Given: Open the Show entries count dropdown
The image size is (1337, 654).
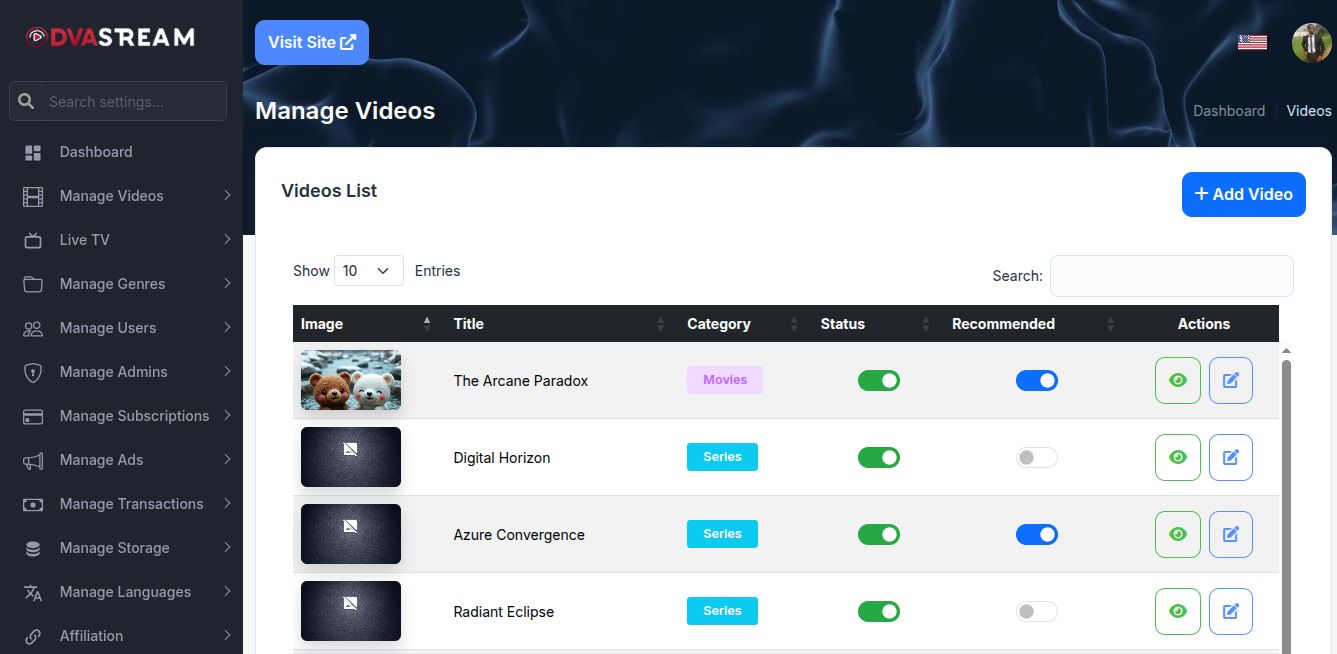Looking at the screenshot, I should coord(369,271).
